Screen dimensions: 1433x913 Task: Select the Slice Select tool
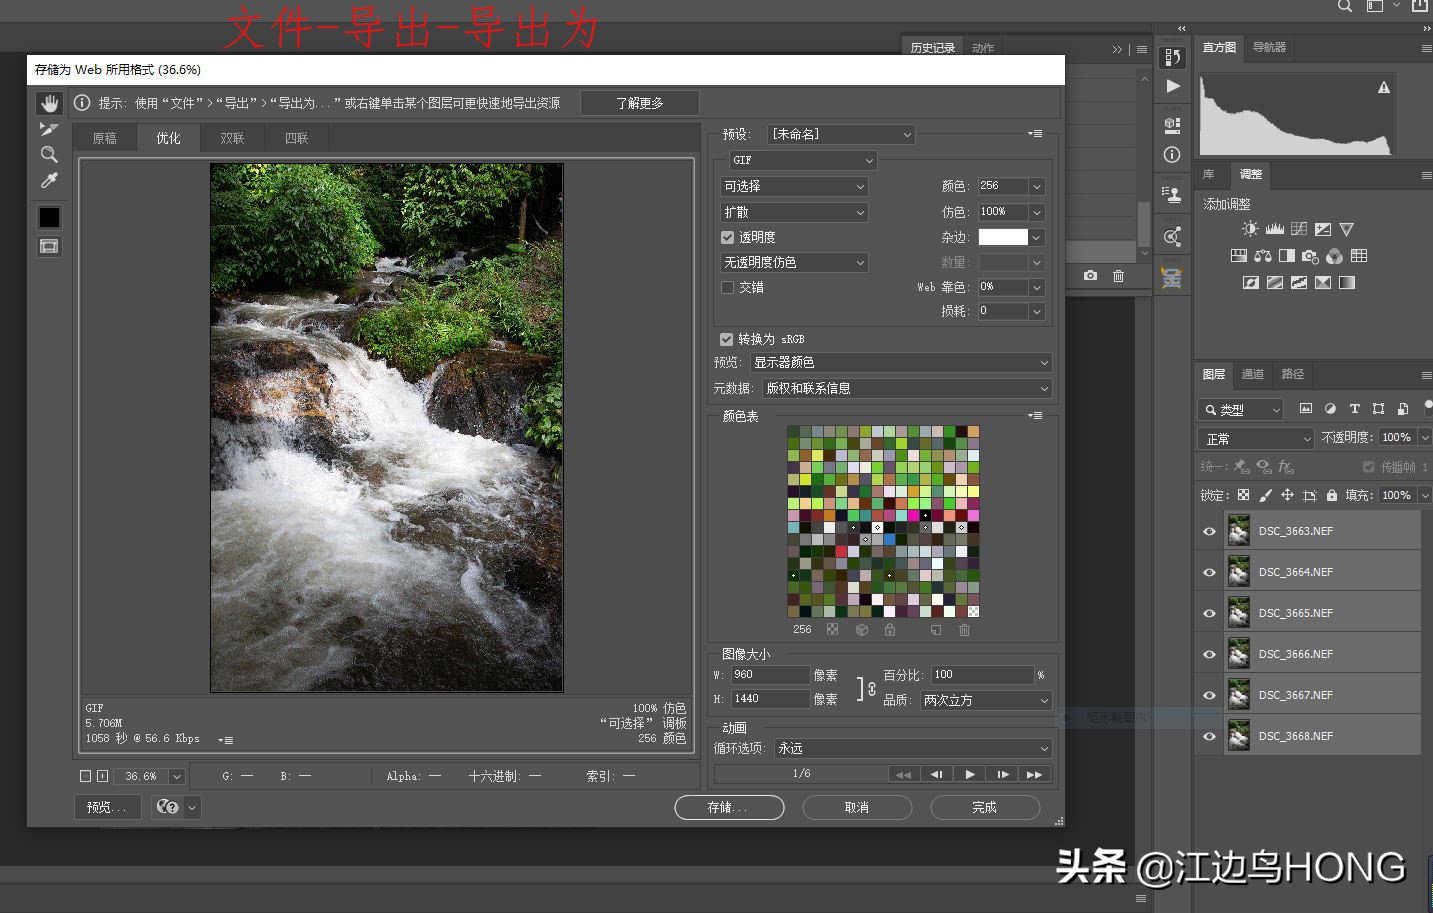(49, 129)
